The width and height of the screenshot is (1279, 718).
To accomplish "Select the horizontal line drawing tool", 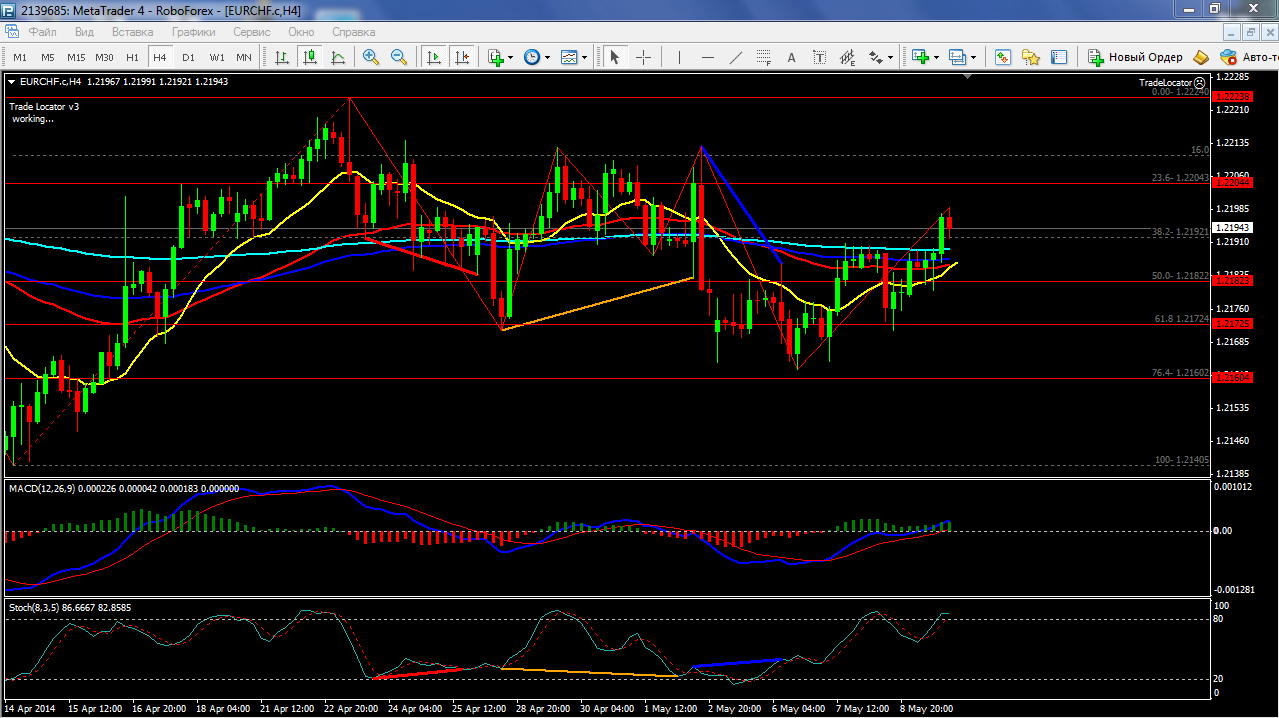I will pos(708,57).
